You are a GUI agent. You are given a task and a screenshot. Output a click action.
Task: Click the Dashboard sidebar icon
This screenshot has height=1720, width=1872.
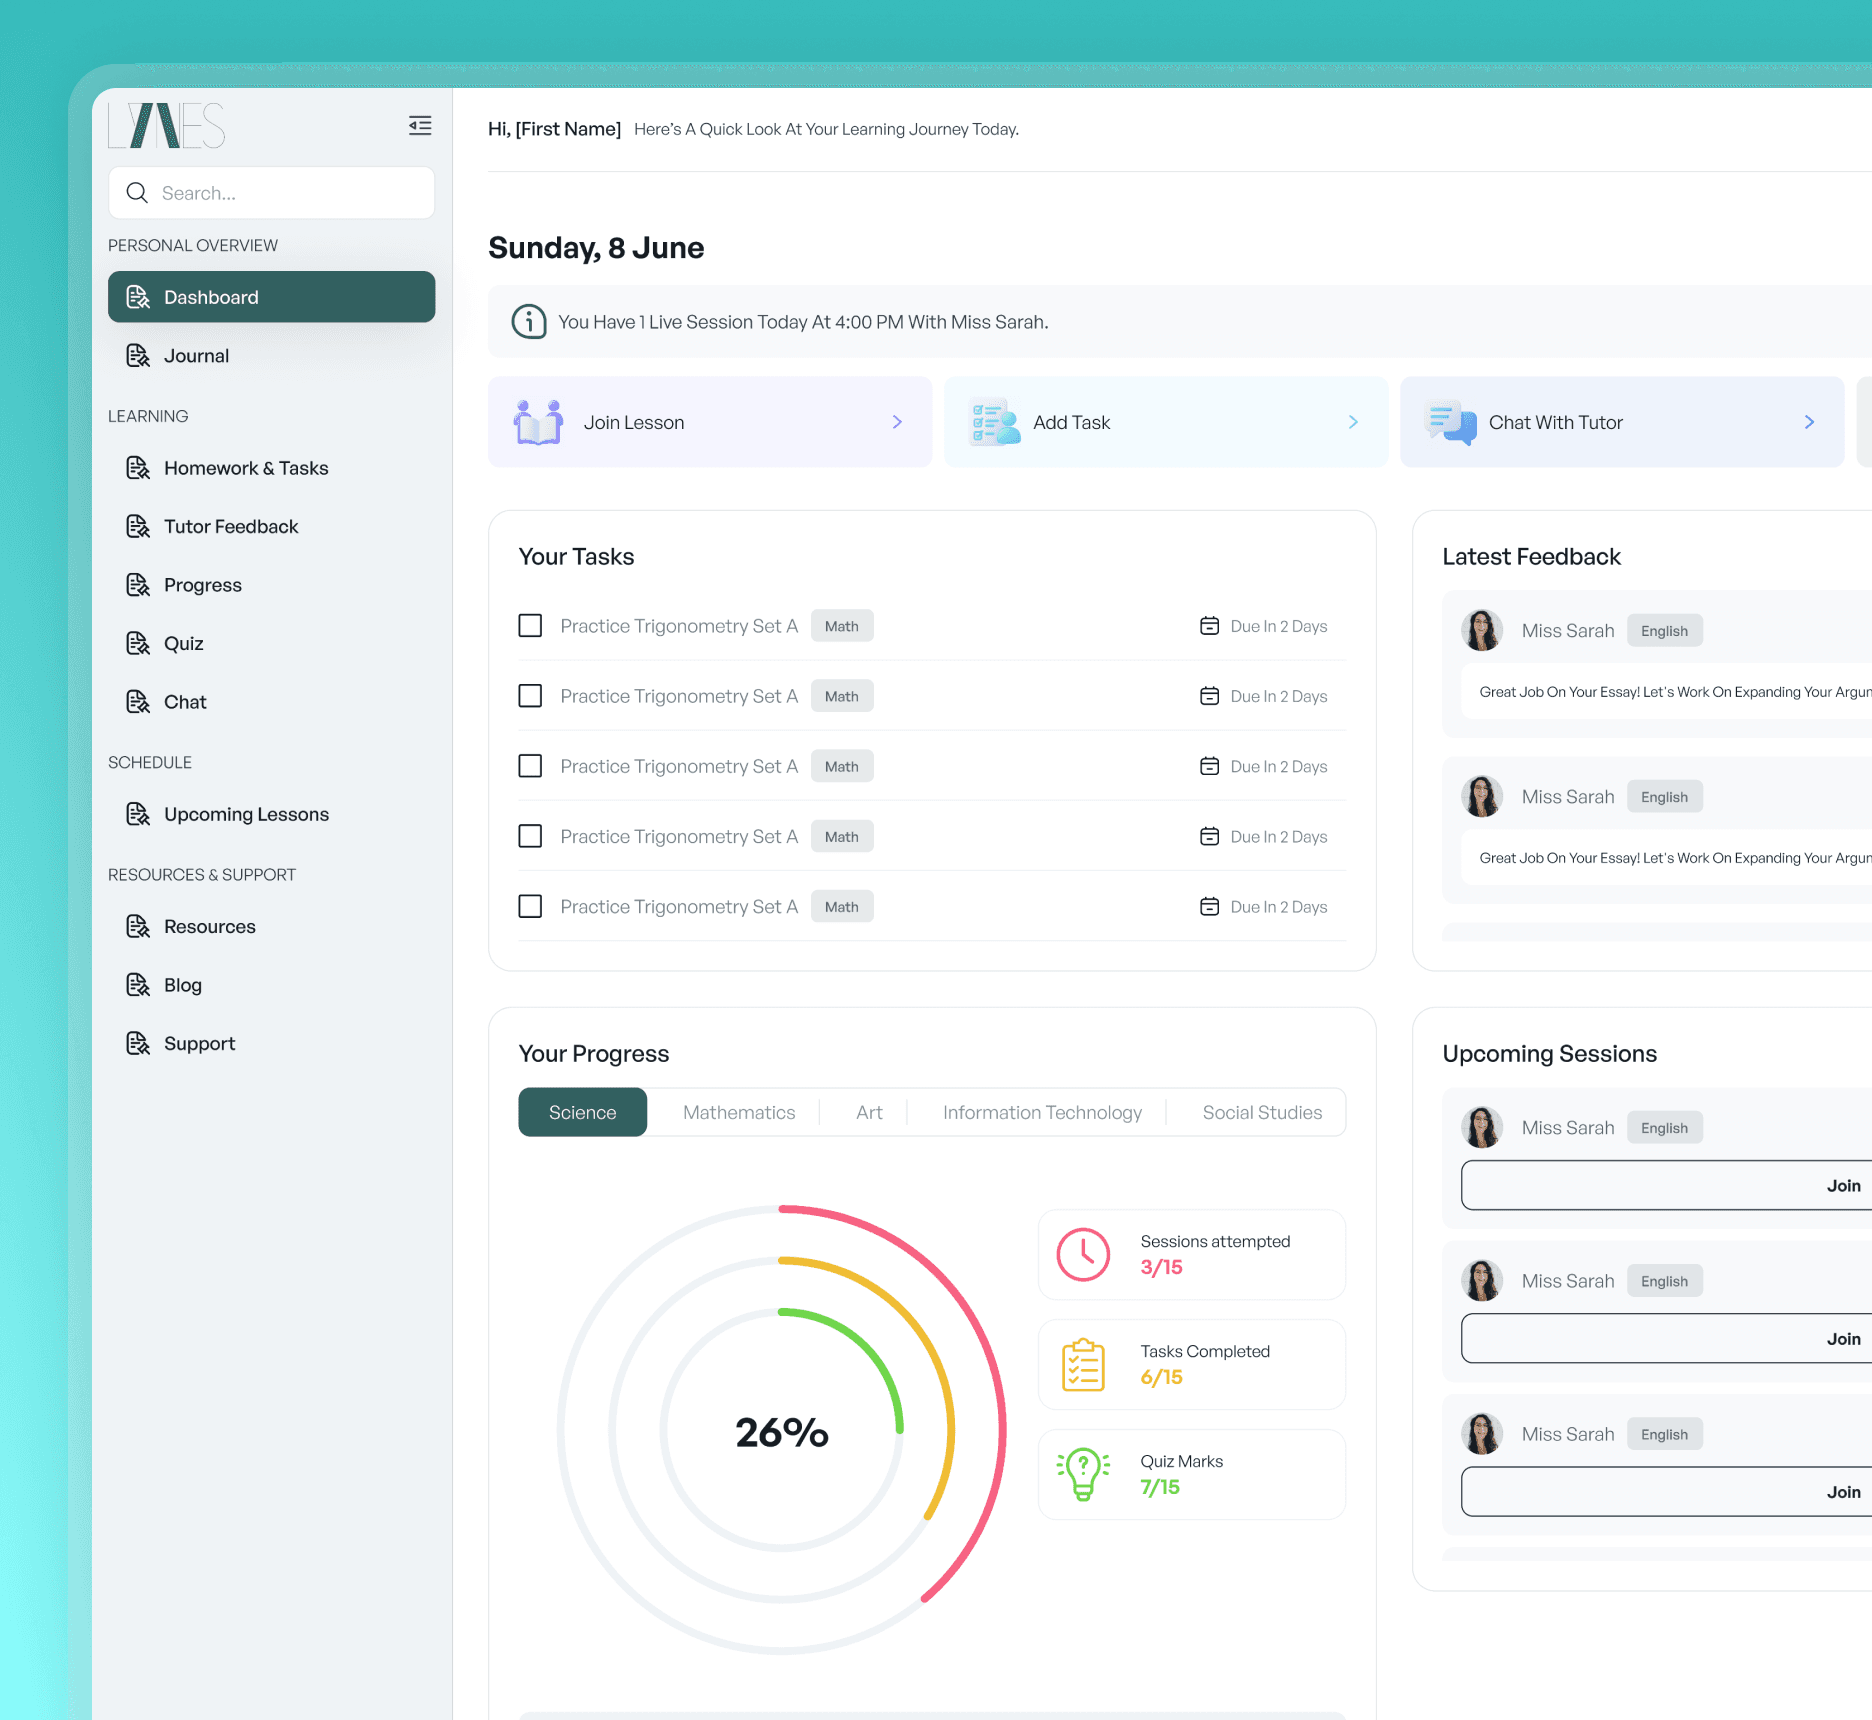tap(138, 297)
